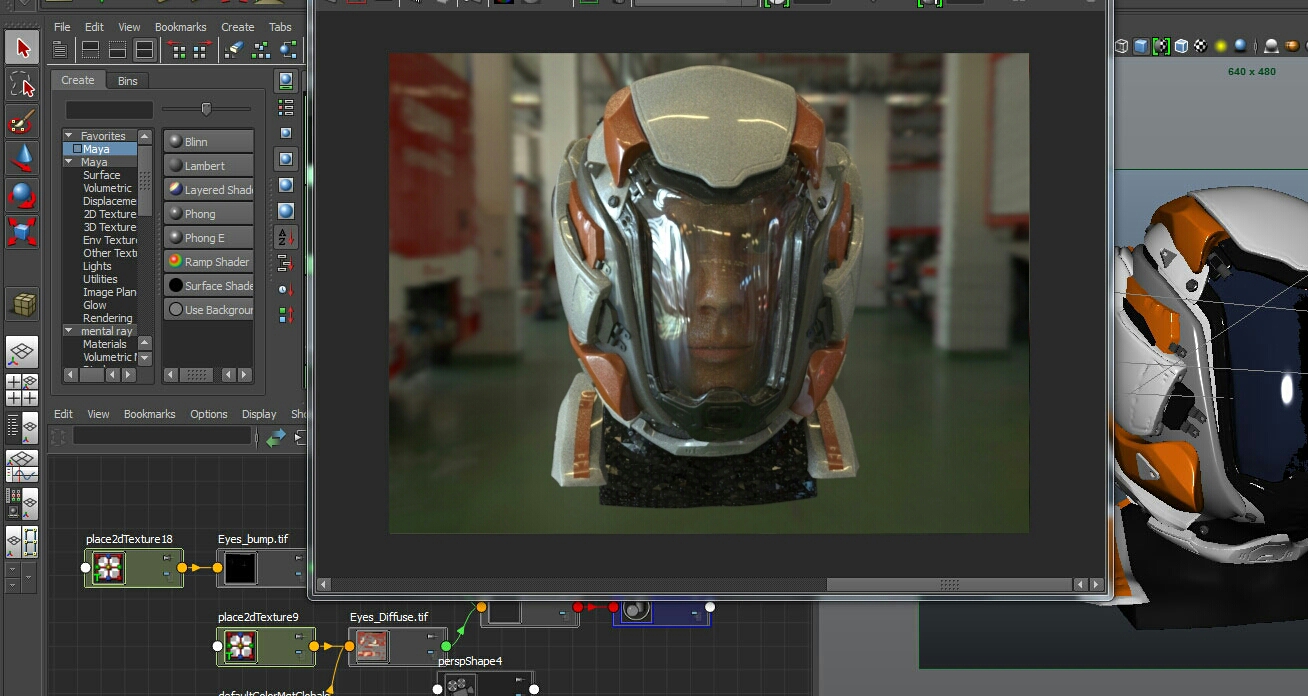Create a Ramp Shader material

(x=208, y=262)
